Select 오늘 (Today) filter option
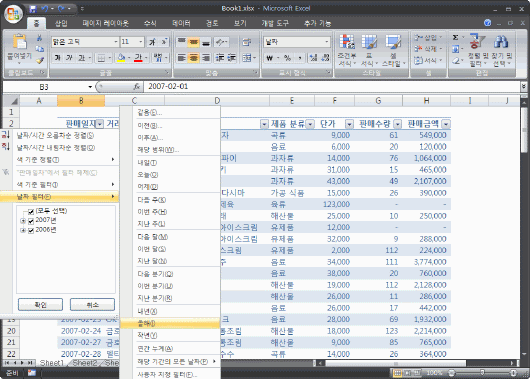Viewport: 530px width, 379px height. (170, 175)
